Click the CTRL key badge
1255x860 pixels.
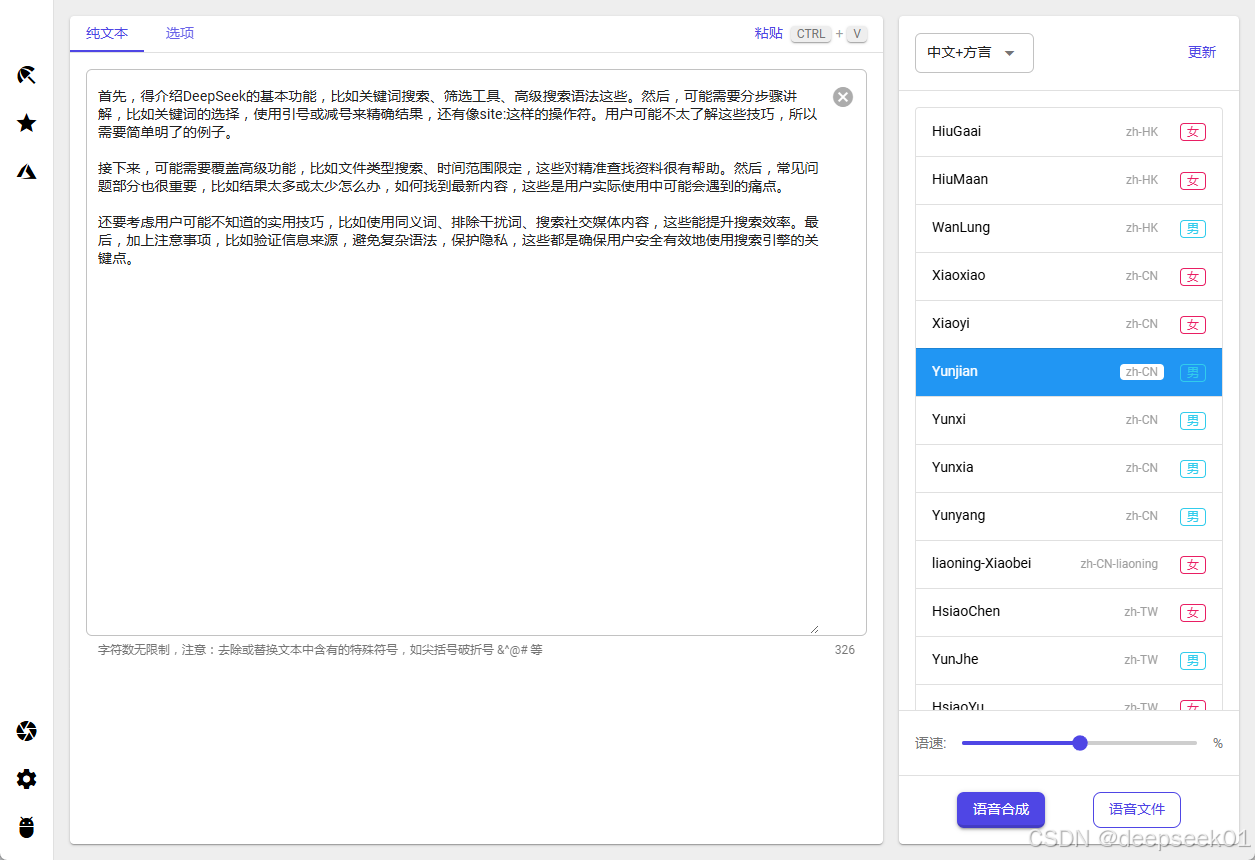811,34
